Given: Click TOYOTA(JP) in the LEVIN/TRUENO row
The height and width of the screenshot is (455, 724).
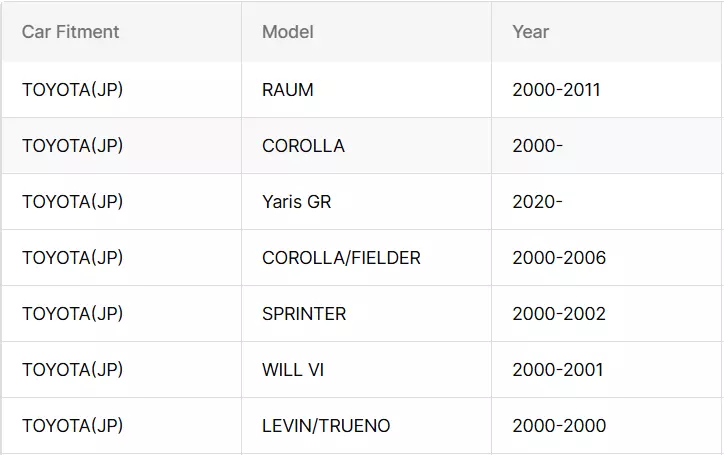Looking at the screenshot, I should (72, 425).
